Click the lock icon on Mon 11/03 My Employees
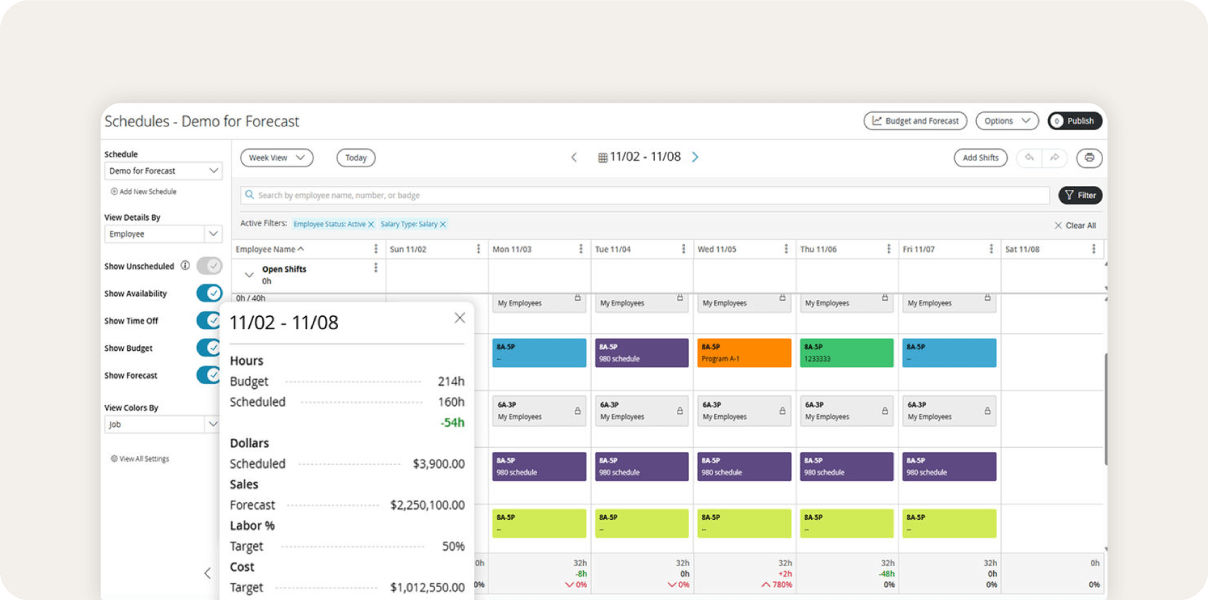 point(579,297)
